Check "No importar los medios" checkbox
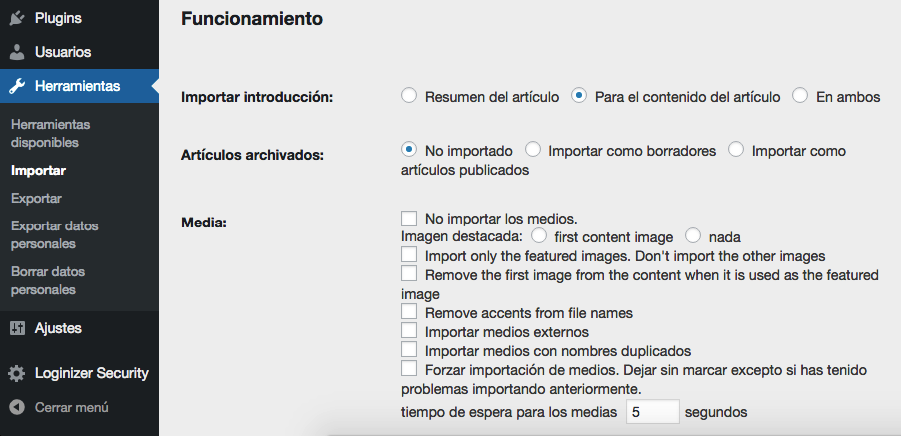This screenshot has height=436, width=901. click(x=408, y=218)
